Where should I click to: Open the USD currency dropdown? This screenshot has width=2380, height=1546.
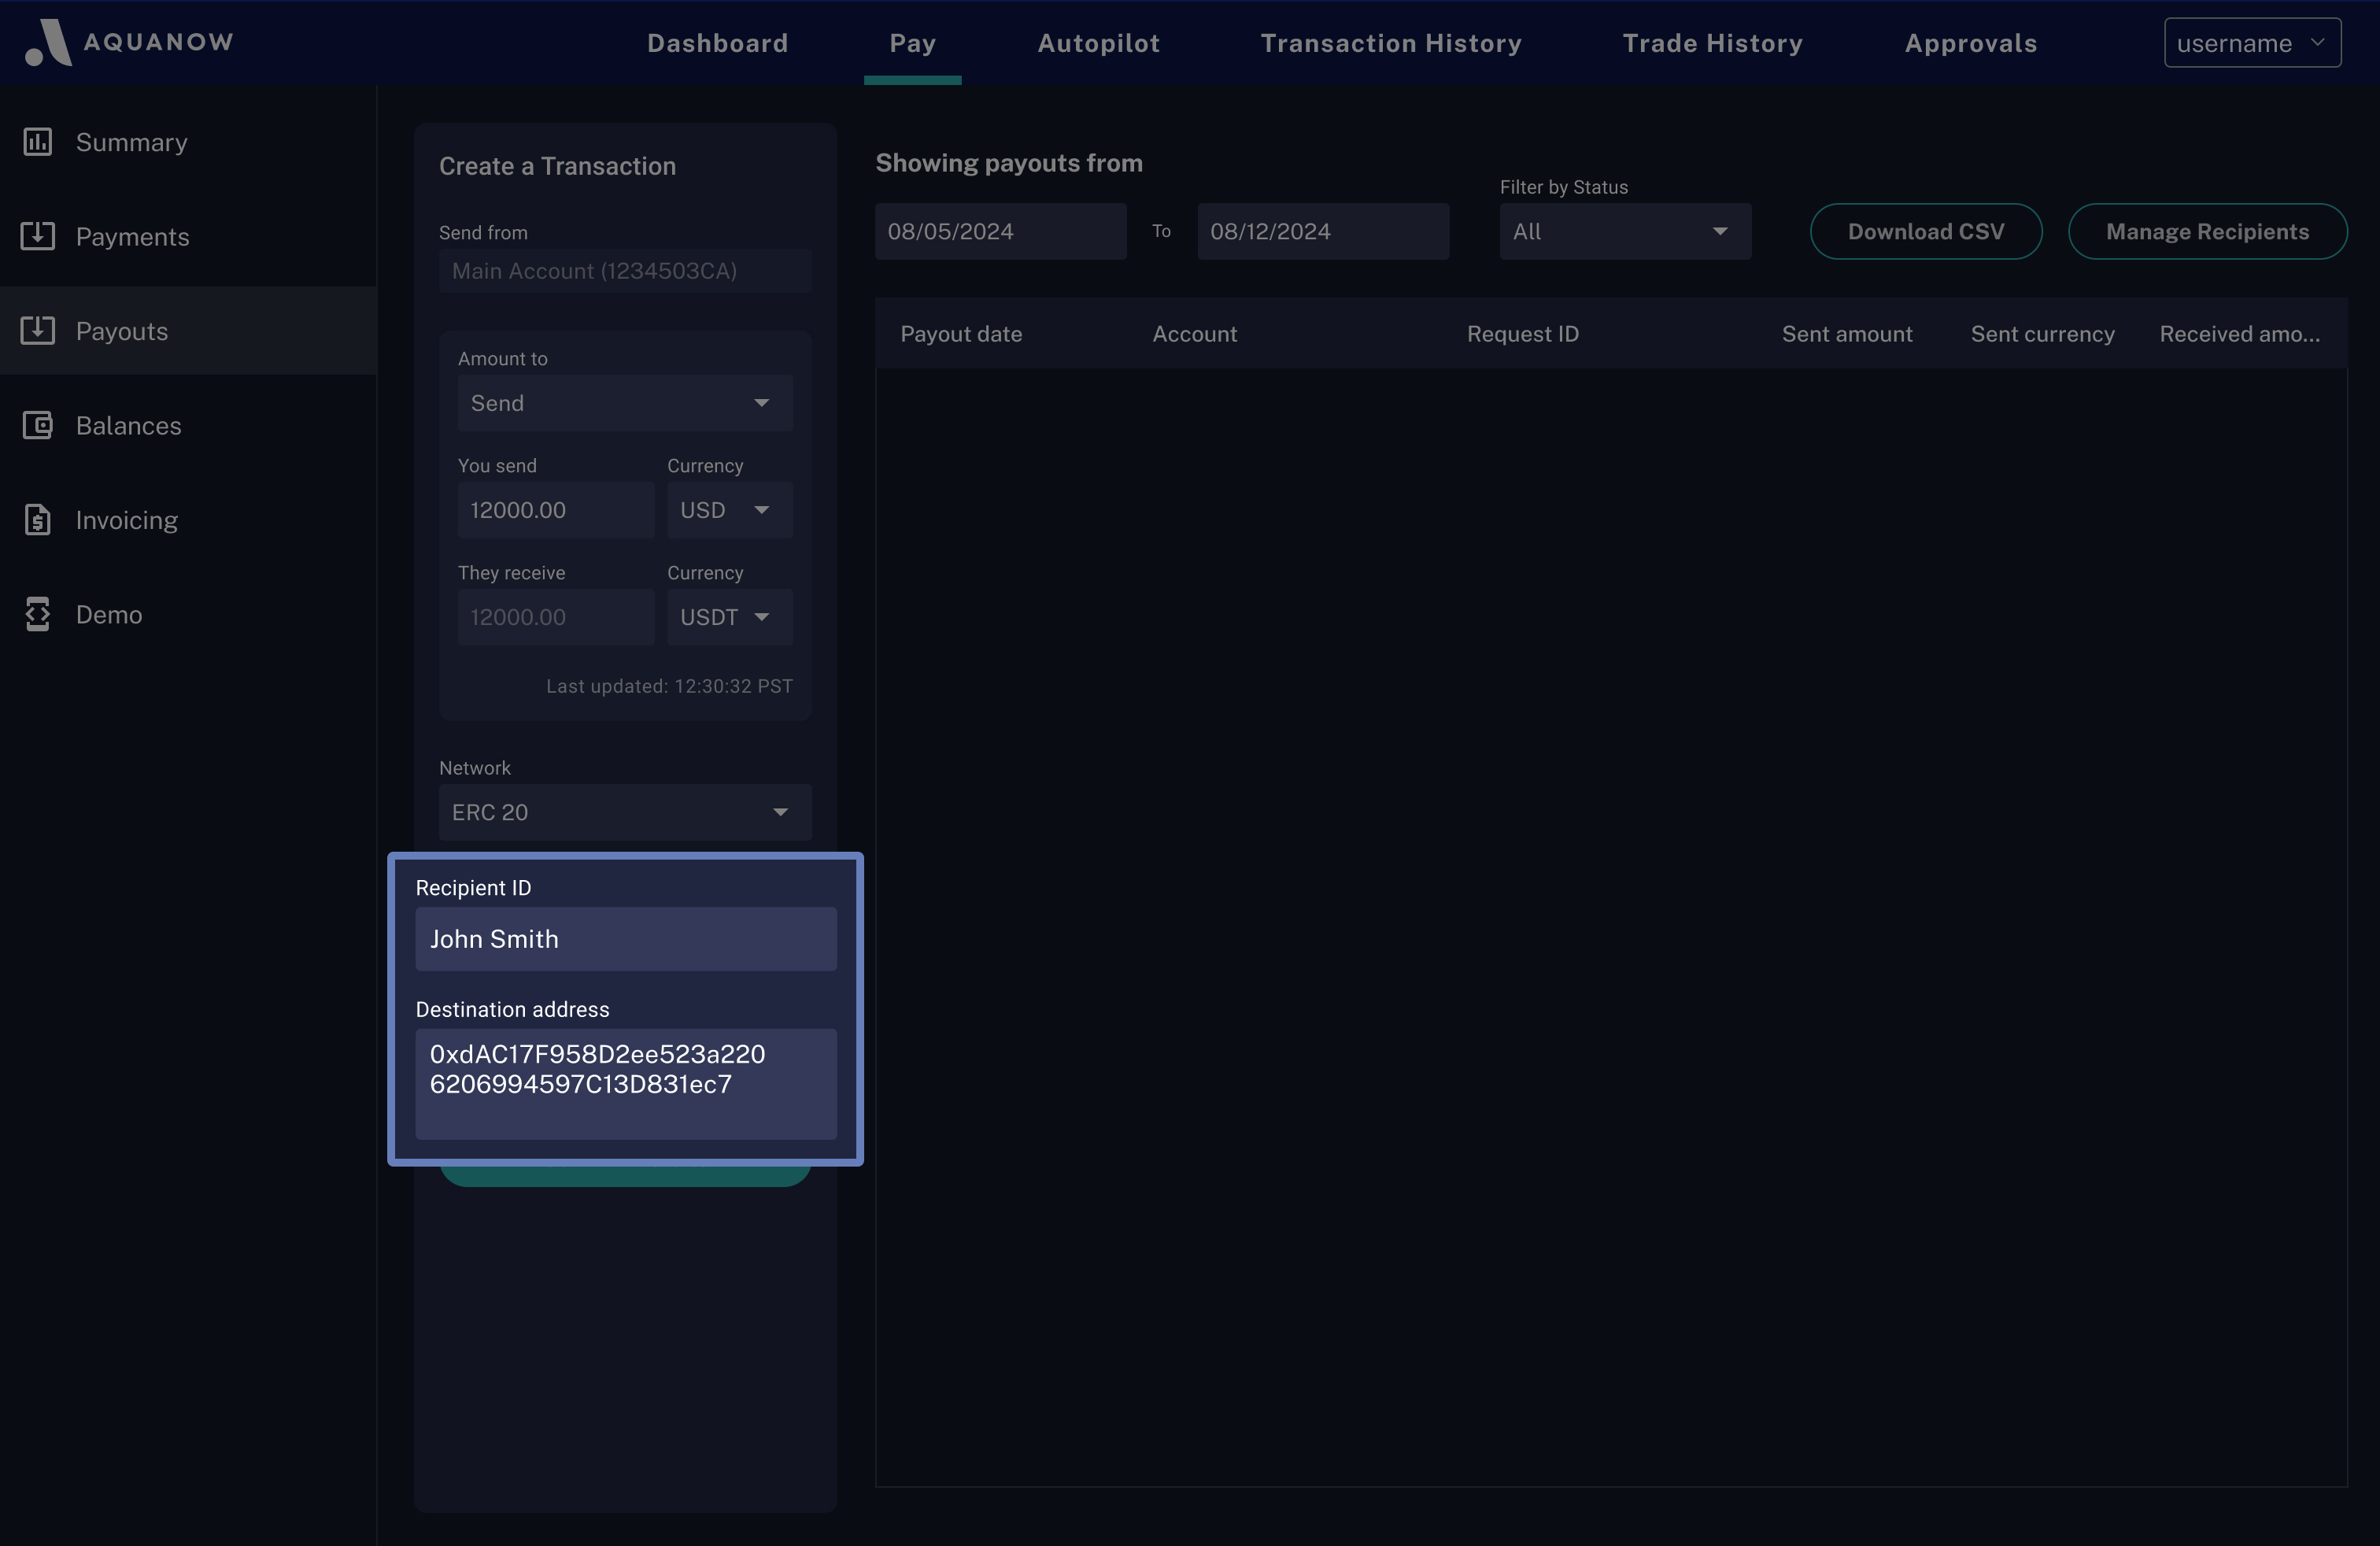[x=729, y=510]
